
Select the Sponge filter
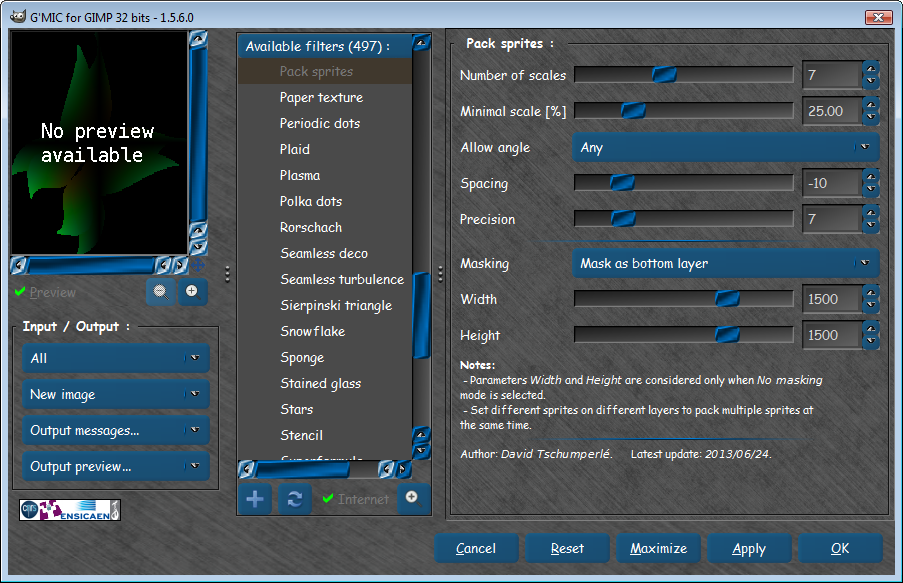325,357
